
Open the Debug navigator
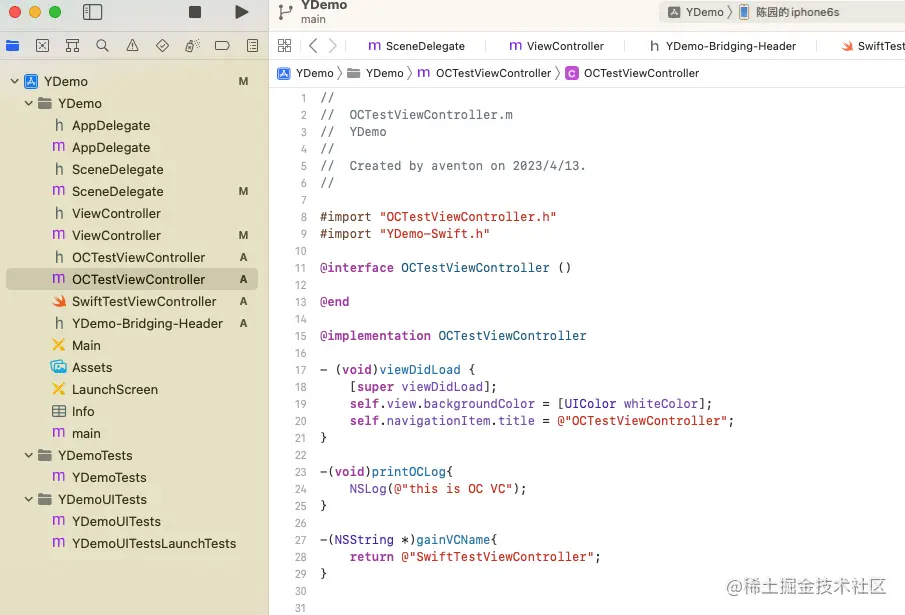point(192,46)
